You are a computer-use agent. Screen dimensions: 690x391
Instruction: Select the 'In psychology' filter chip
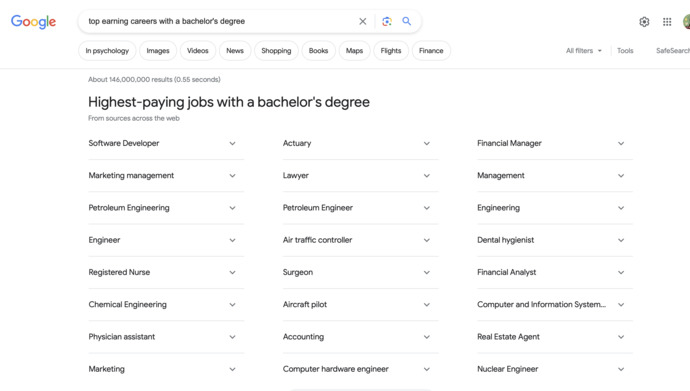click(107, 51)
